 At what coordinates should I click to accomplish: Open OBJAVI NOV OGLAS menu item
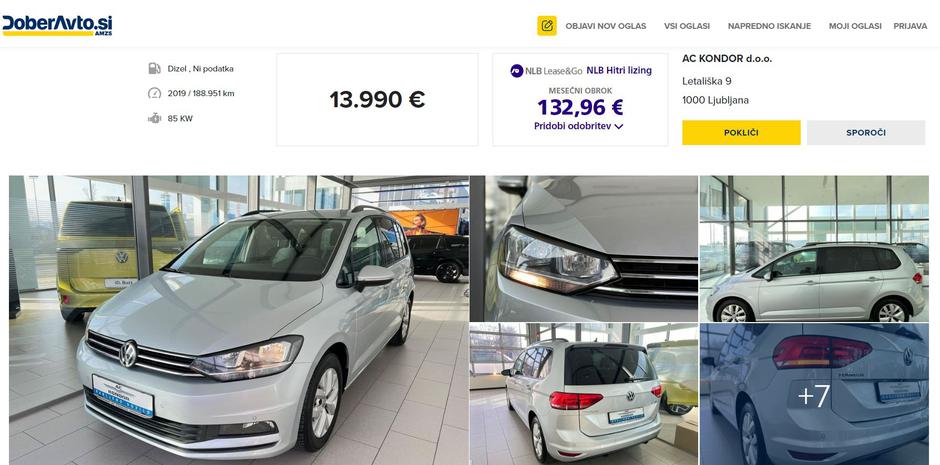605,26
